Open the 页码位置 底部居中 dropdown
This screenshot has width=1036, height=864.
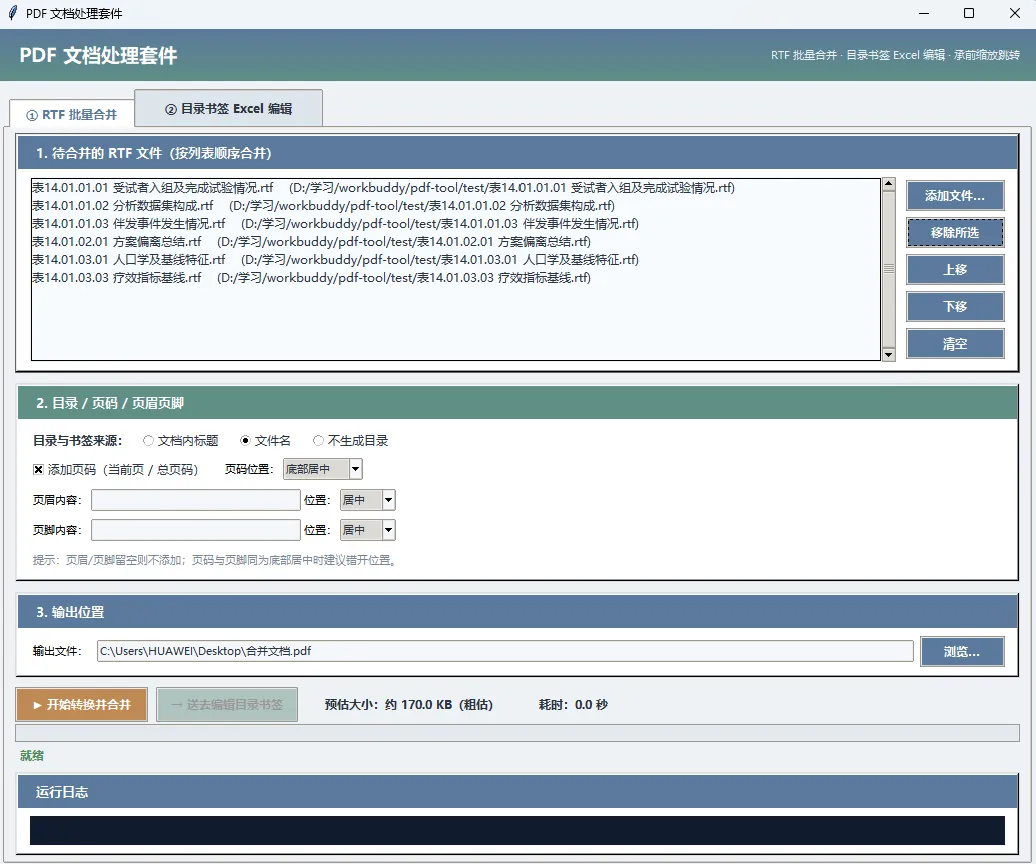(x=322, y=469)
